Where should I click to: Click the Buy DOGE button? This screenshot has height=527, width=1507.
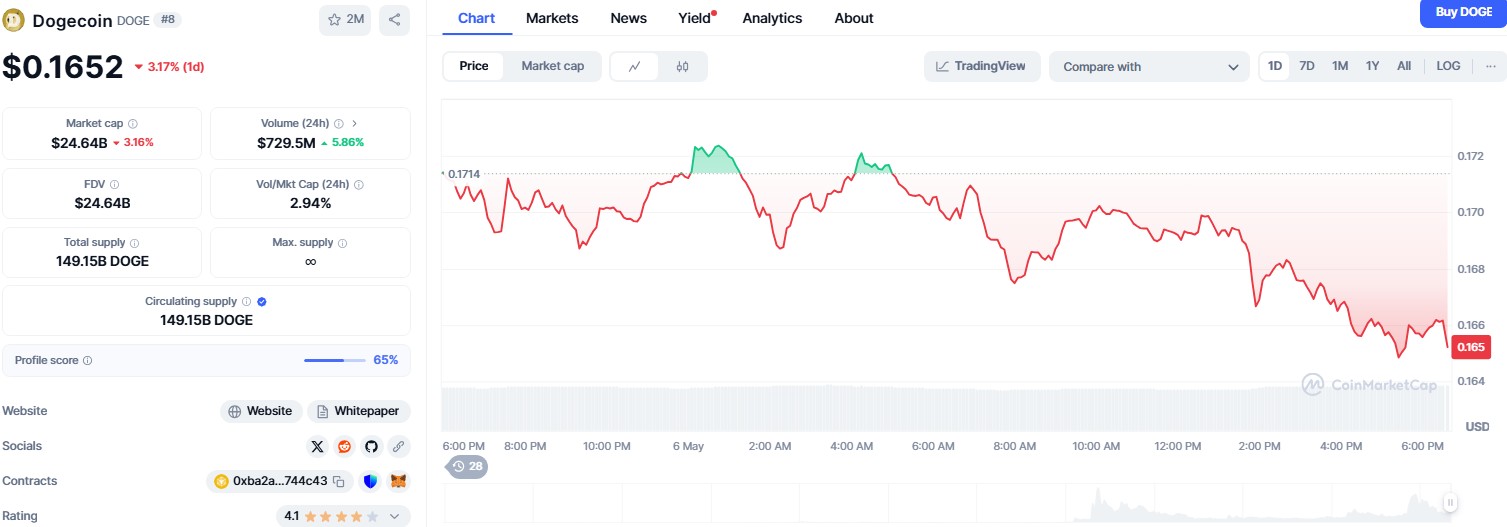coord(1463,12)
